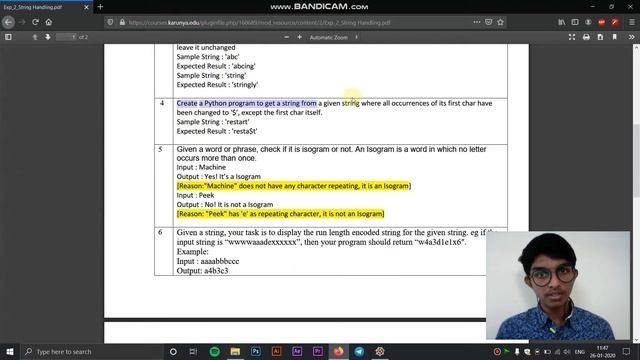Open Cortana from taskbar
The height and width of the screenshot is (360, 640).
[x=173, y=351]
